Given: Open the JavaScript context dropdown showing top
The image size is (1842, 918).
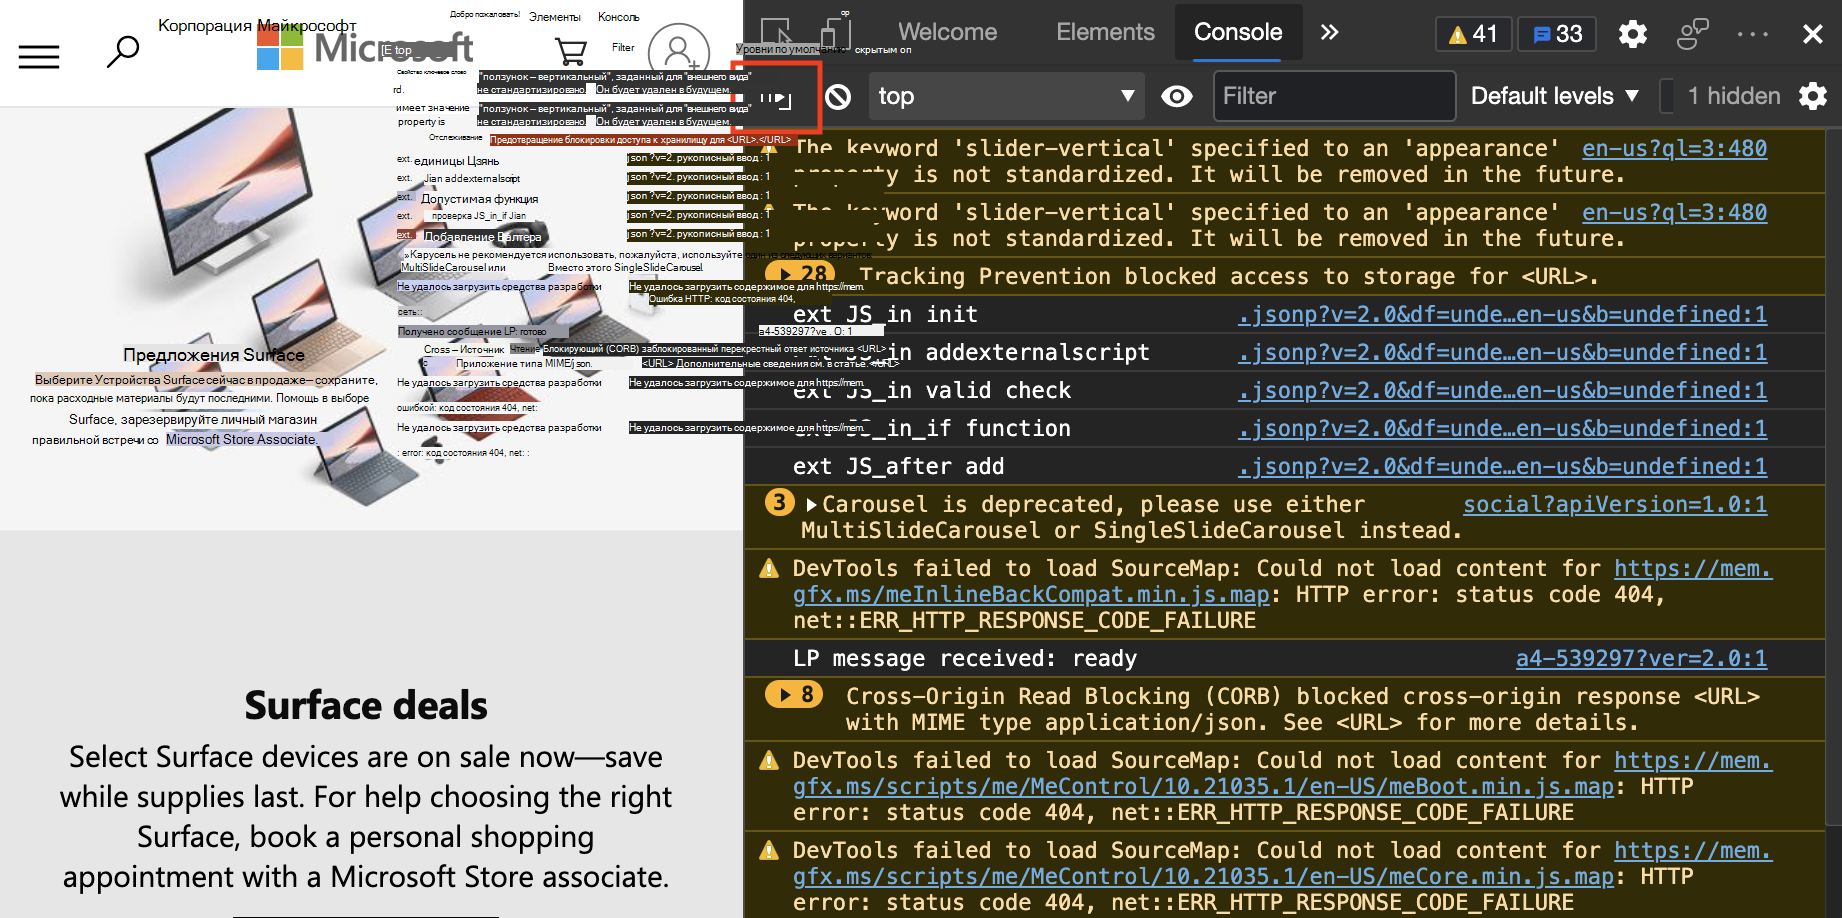Looking at the screenshot, I should 1006,96.
